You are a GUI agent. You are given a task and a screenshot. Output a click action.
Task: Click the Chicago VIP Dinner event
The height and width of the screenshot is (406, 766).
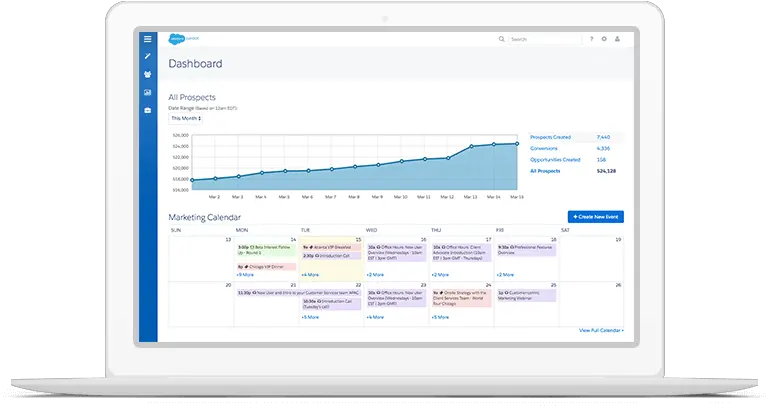click(264, 266)
